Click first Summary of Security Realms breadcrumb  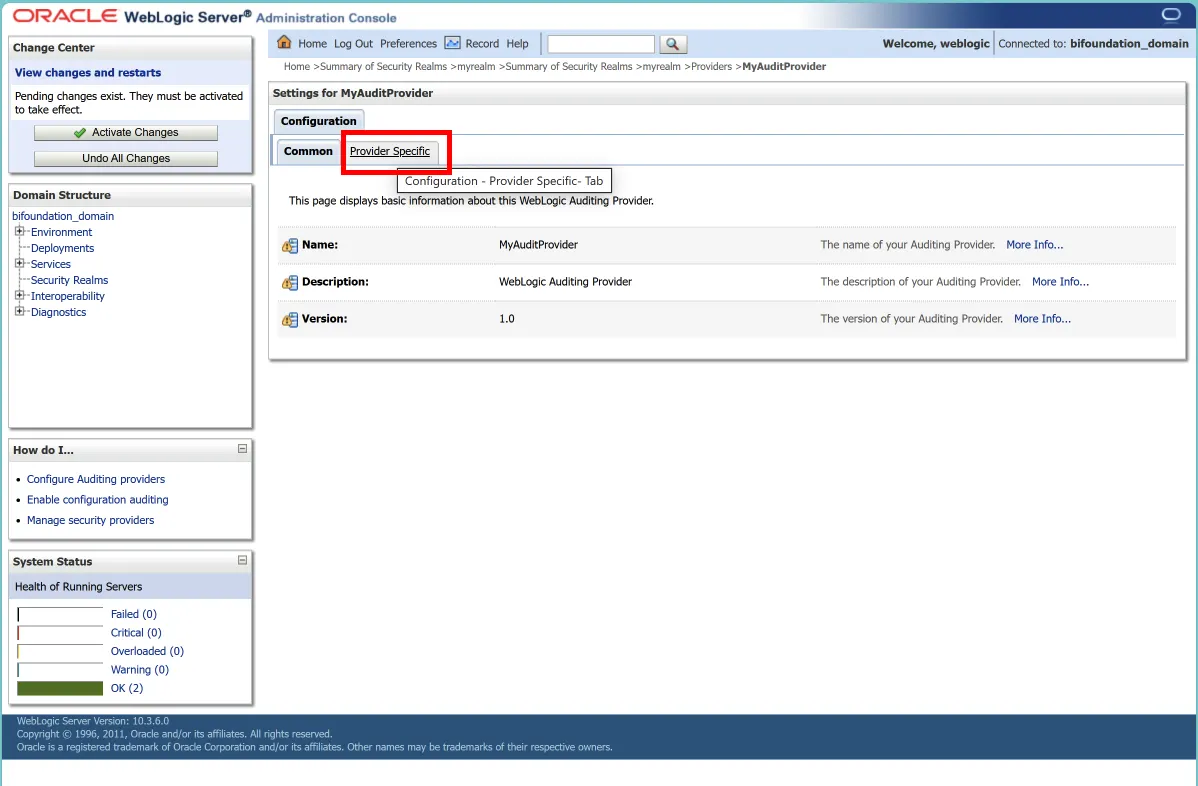coord(384,66)
